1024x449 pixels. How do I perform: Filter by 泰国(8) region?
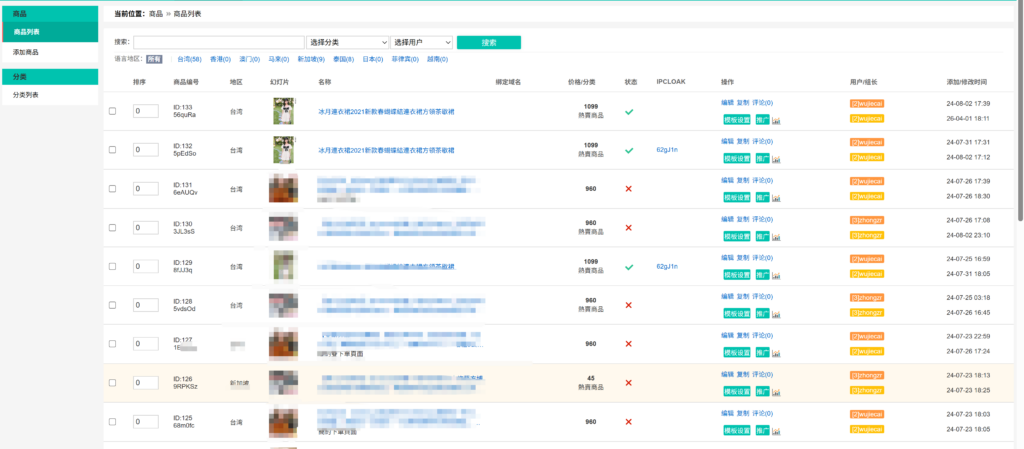[344, 59]
